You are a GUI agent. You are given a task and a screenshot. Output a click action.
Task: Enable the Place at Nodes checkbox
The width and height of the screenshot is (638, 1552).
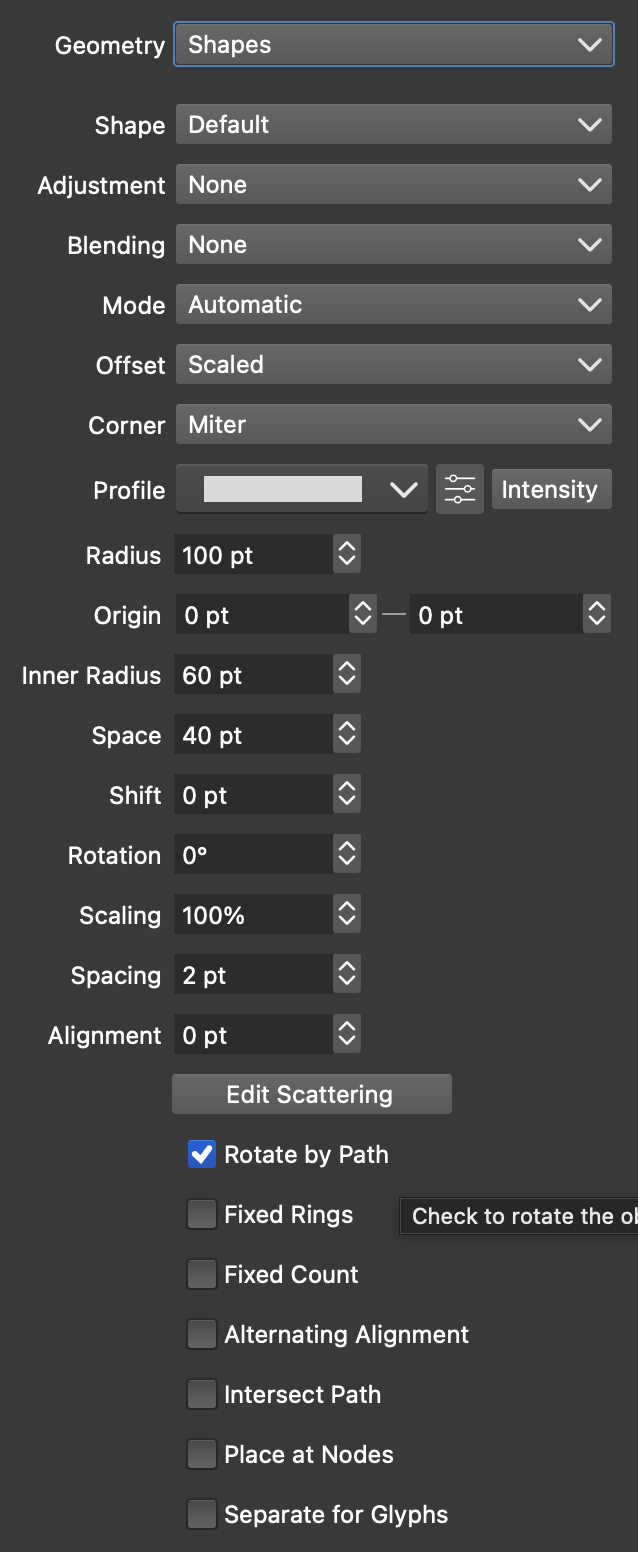tap(202, 1455)
